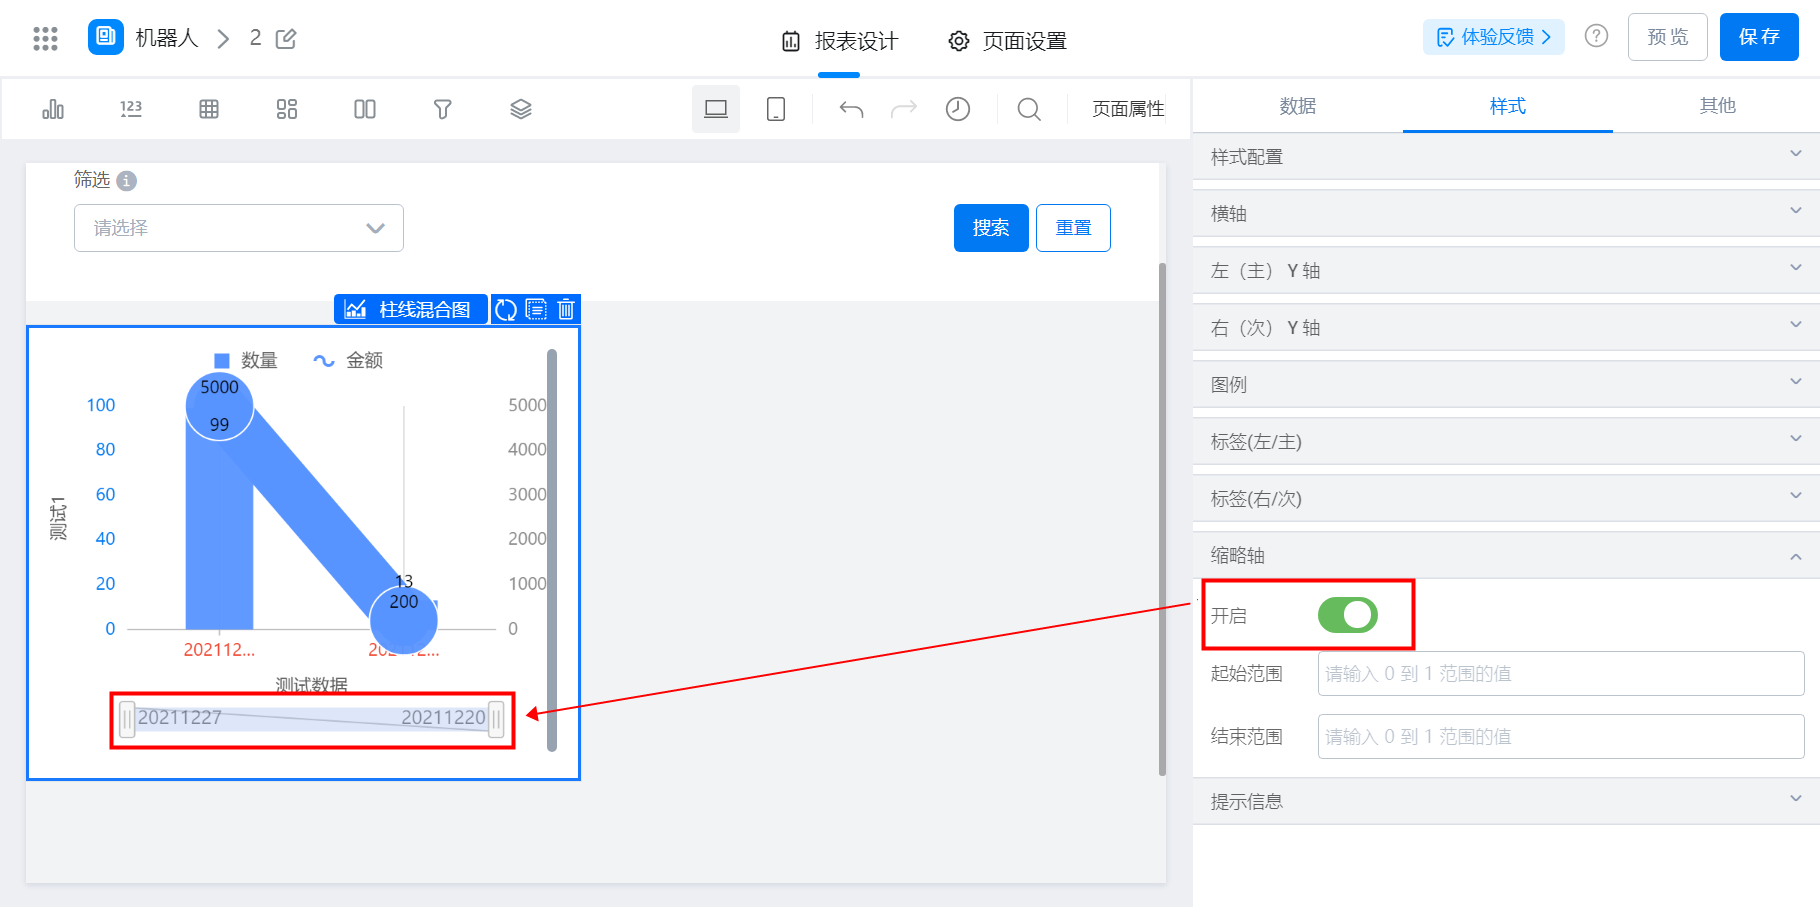
Task: Insert a table component from toolbar
Action: pos(209,109)
